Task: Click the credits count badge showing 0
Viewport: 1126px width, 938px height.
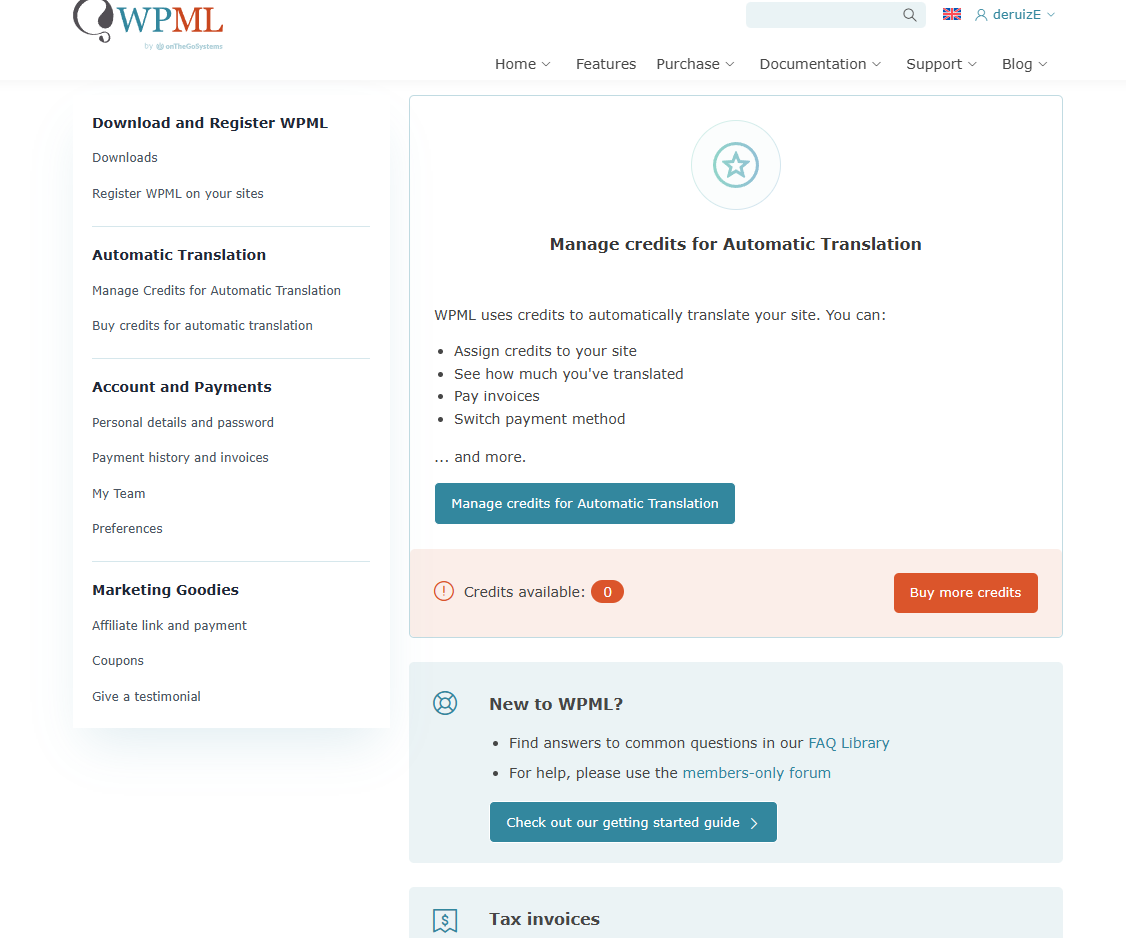Action: tap(607, 592)
